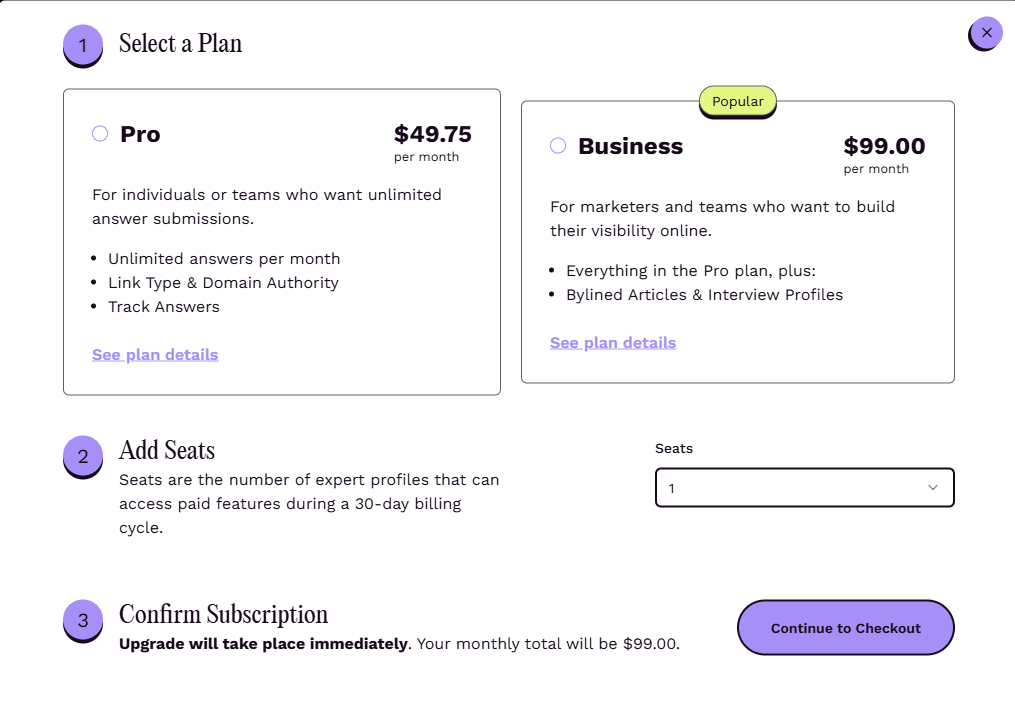Open the seat count selector showing 1
Screen dimensions: 1015x712
(804, 487)
